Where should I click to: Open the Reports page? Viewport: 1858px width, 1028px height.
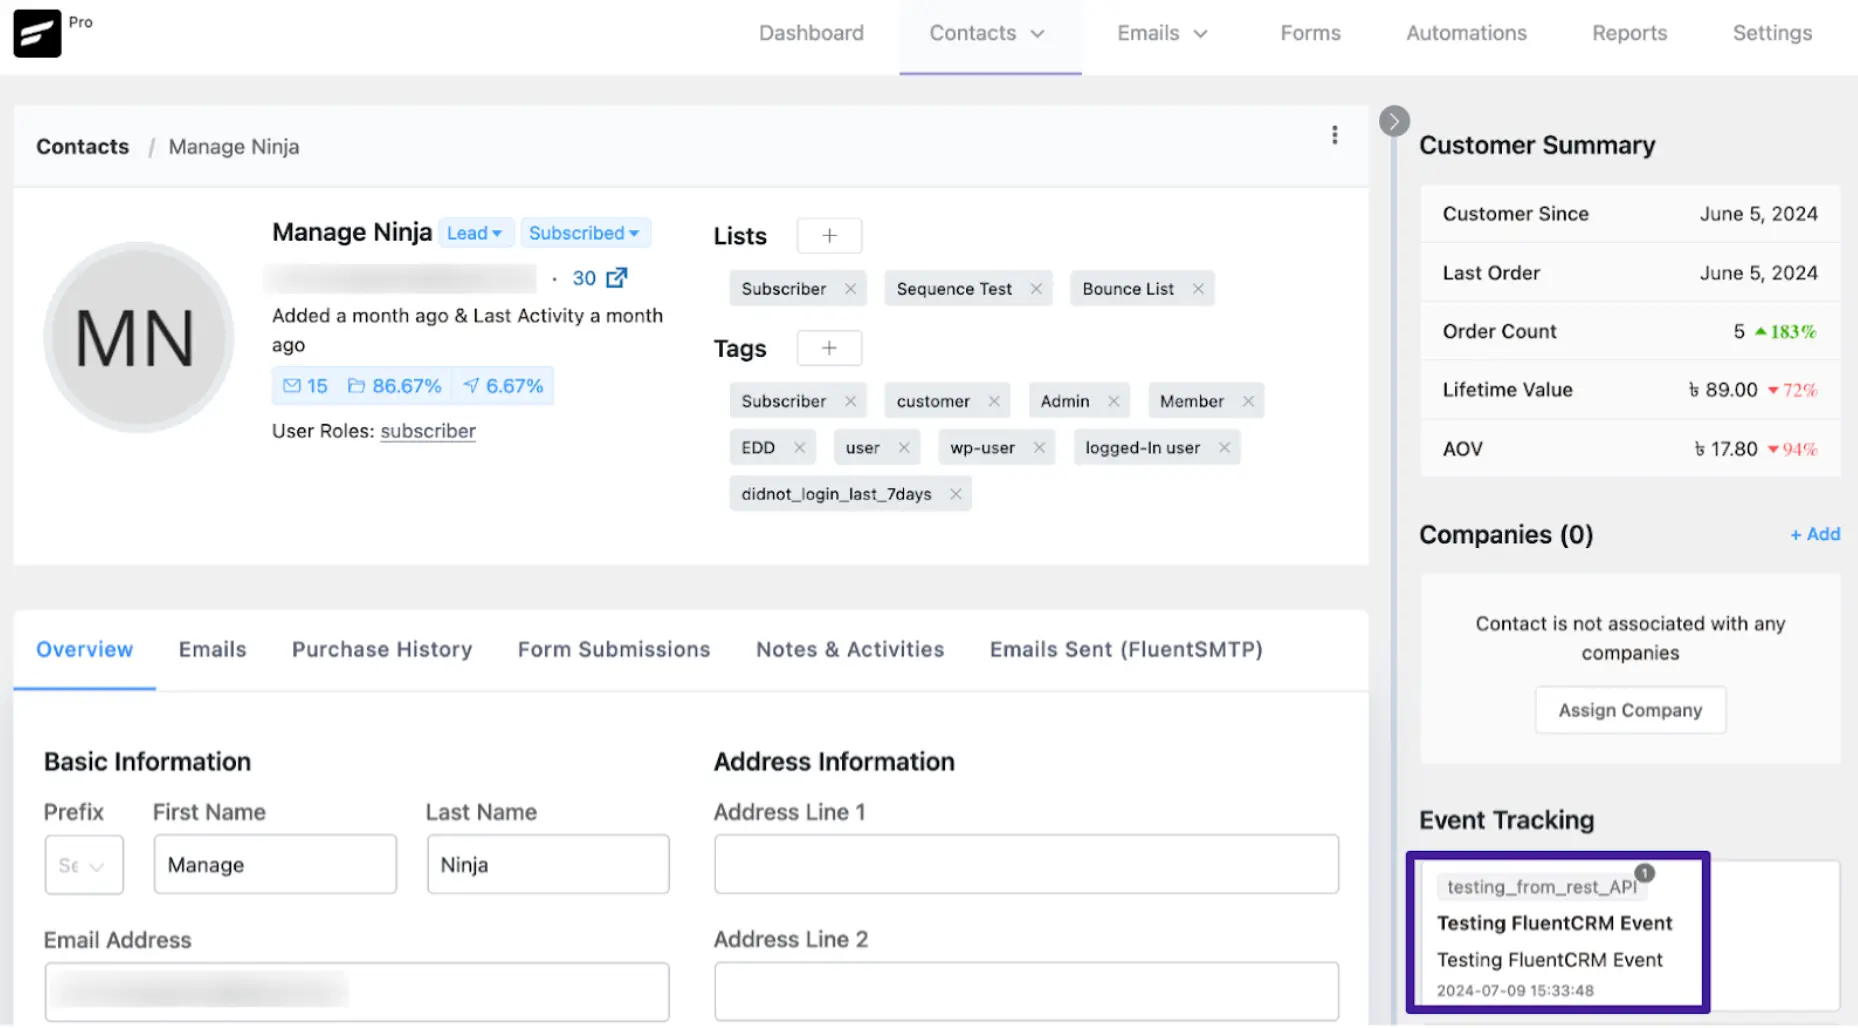(1629, 33)
